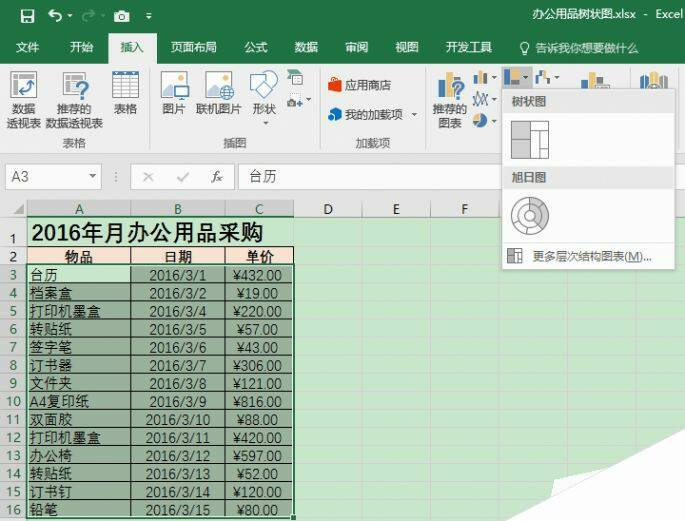Choose the 旭日图 sunburst chart thumbnail
The width and height of the screenshot is (685, 521).
pyautogui.click(x=530, y=216)
